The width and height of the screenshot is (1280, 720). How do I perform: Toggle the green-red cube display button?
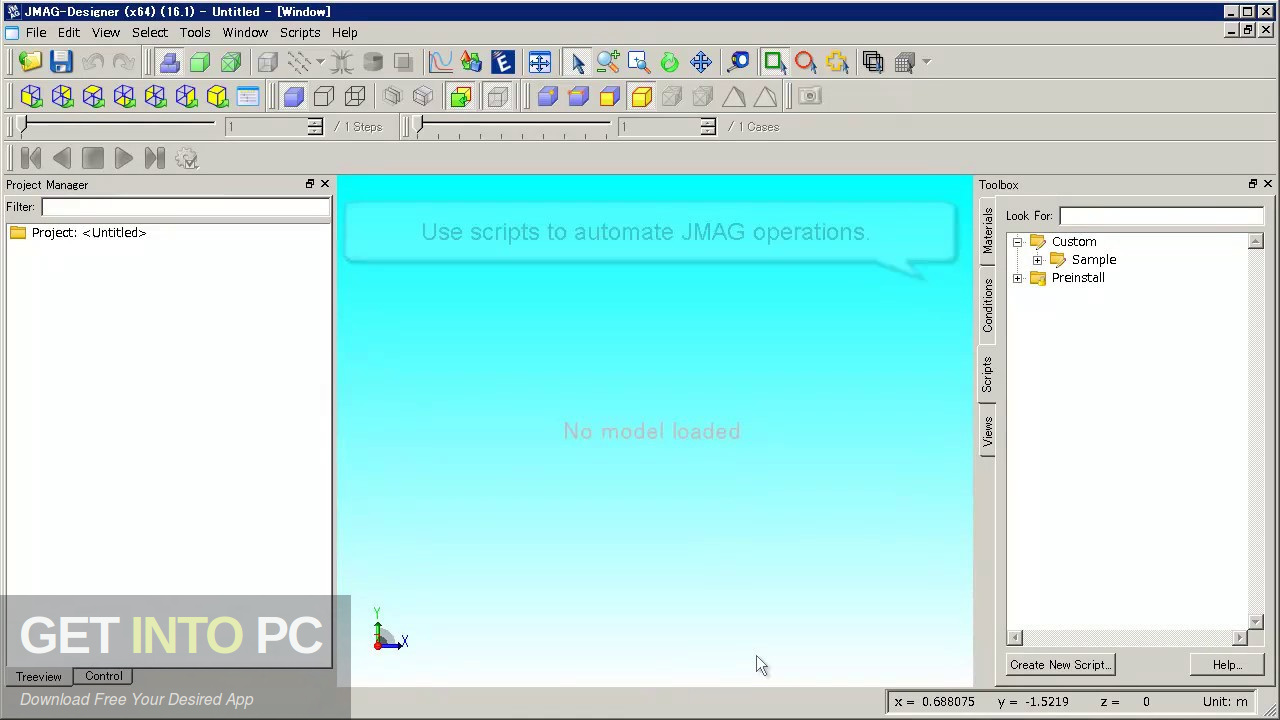pyautogui.click(x=460, y=96)
